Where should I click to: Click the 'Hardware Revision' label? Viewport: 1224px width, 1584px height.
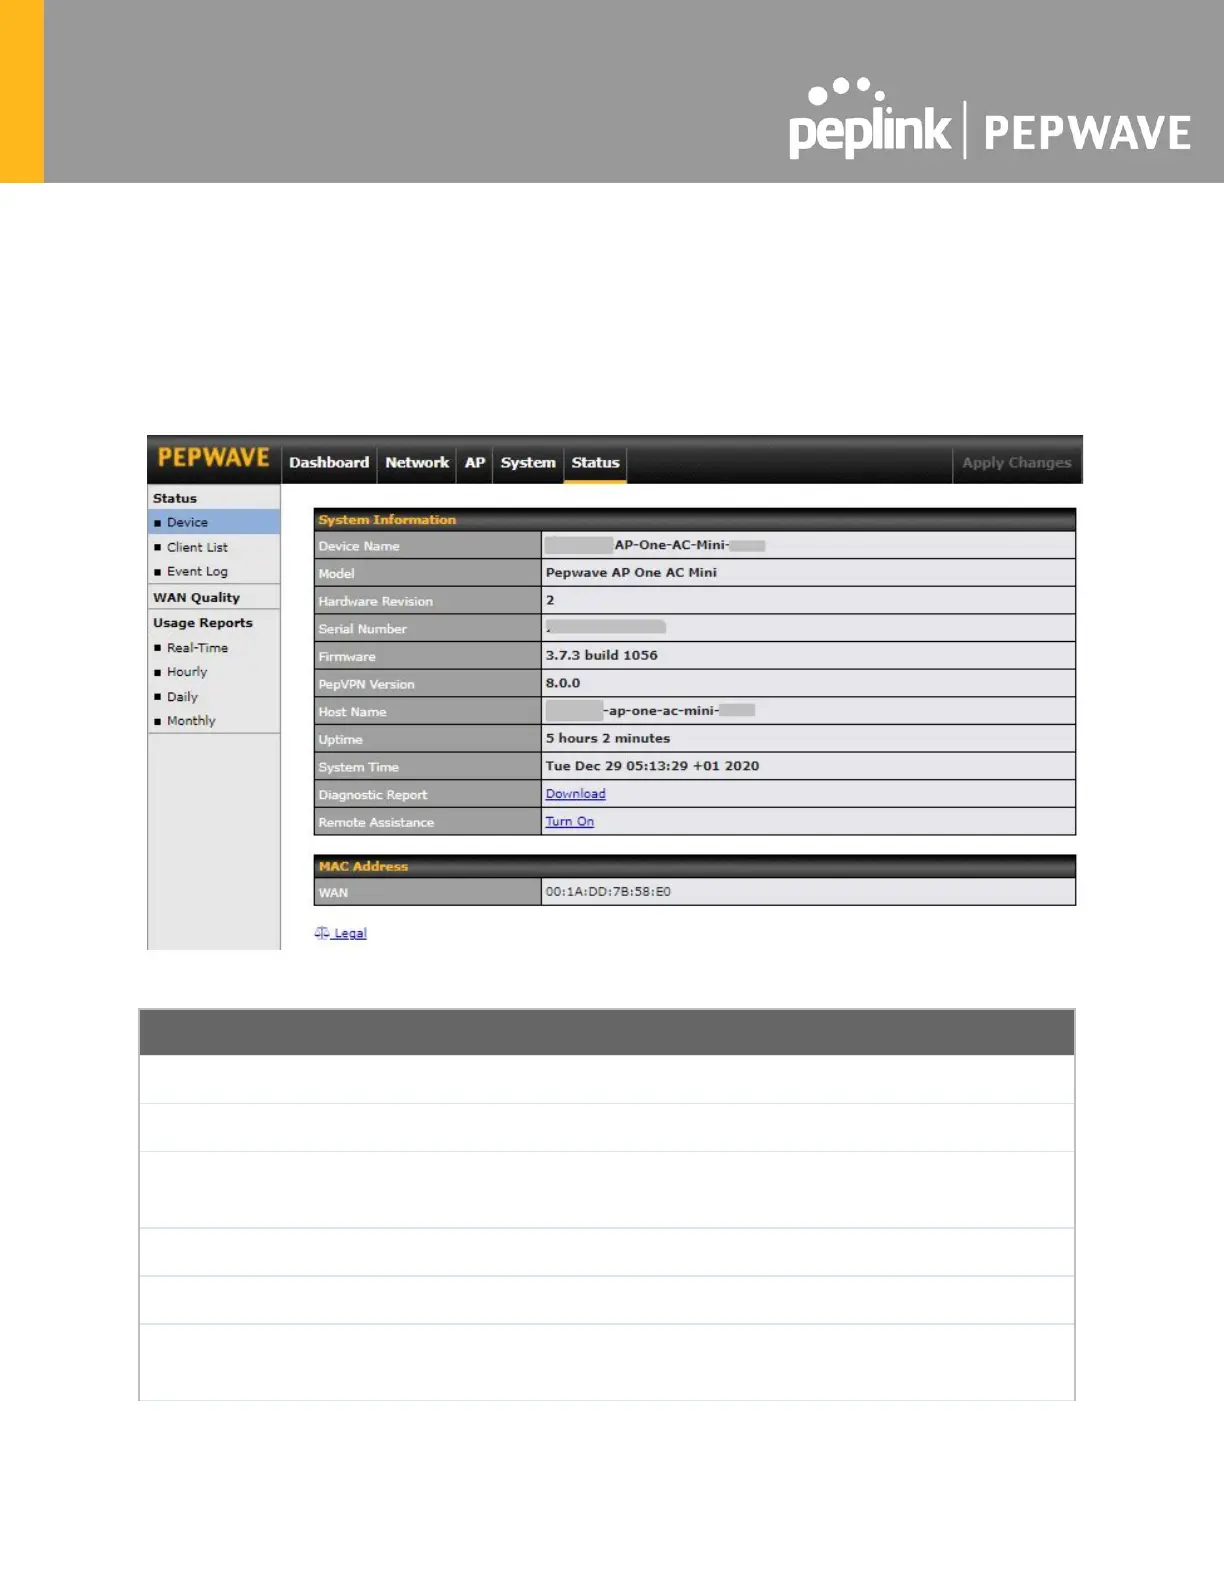tap(375, 601)
